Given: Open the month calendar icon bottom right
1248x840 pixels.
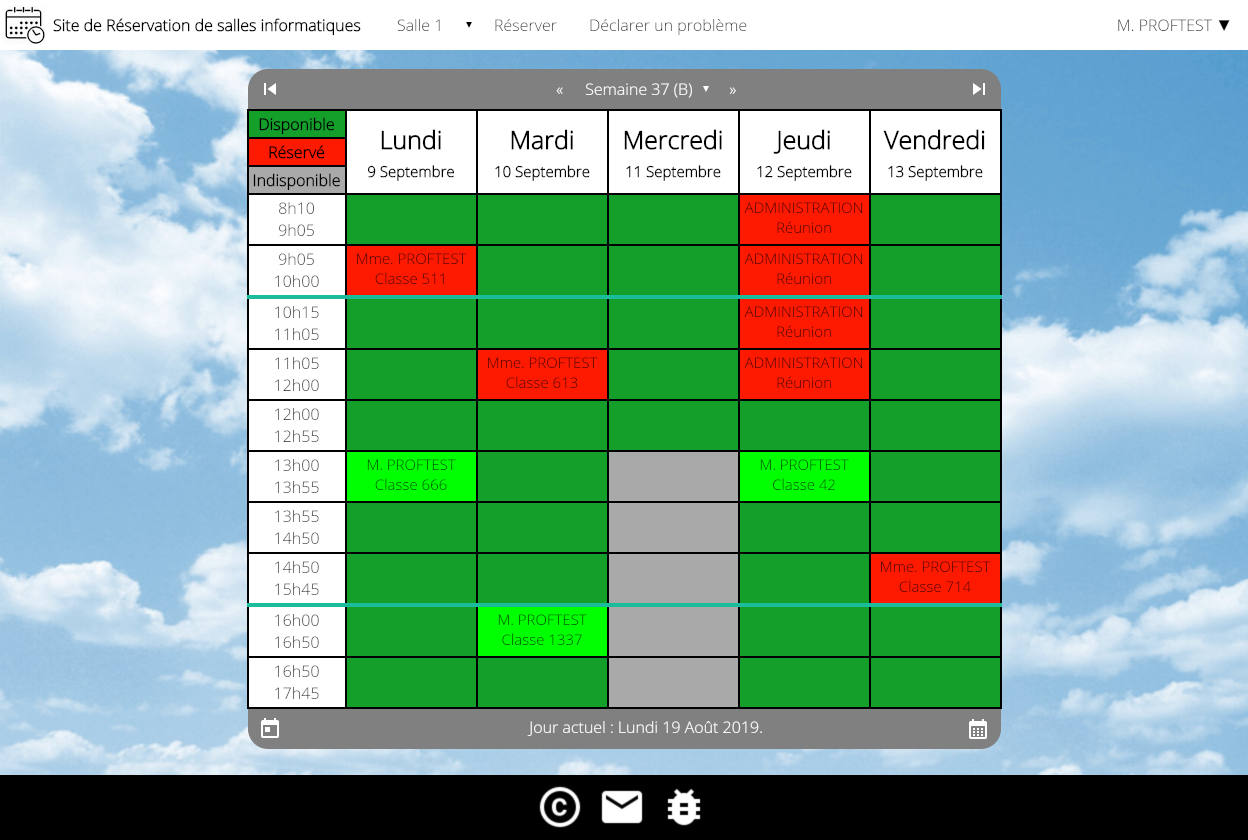Looking at the screenshot, I should (978, 728).
